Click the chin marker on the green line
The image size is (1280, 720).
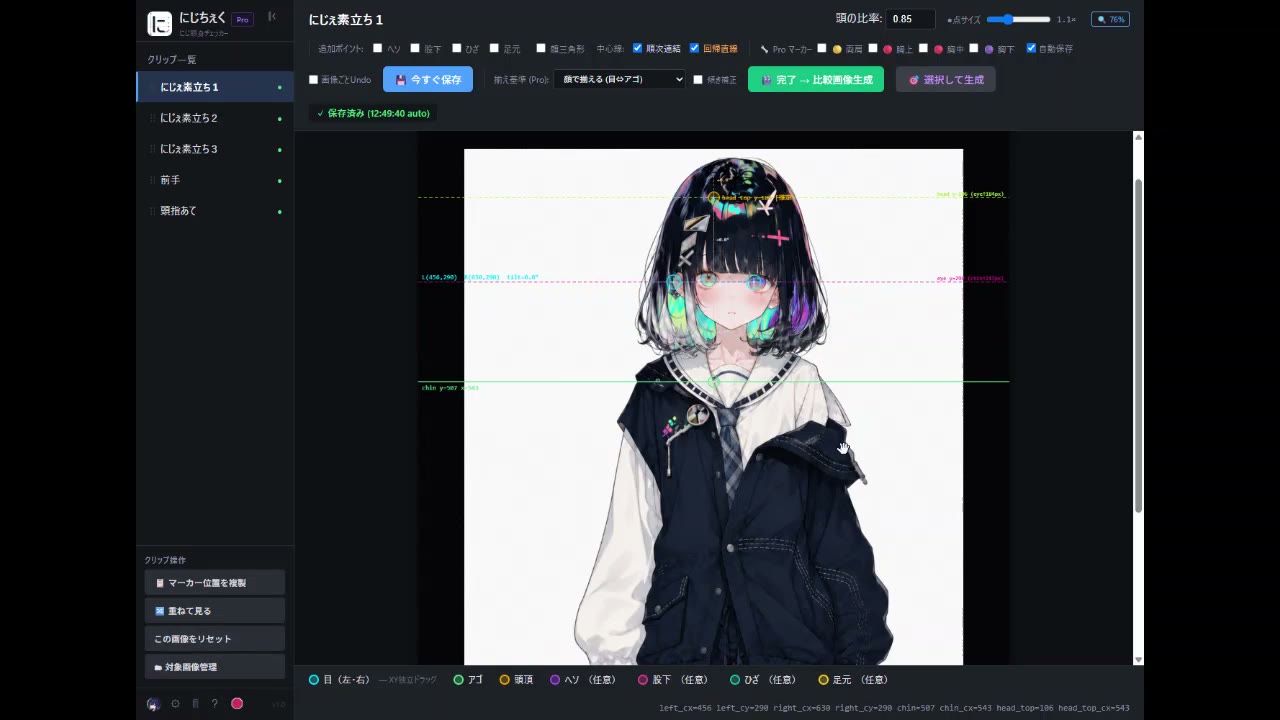coord(713,382)
